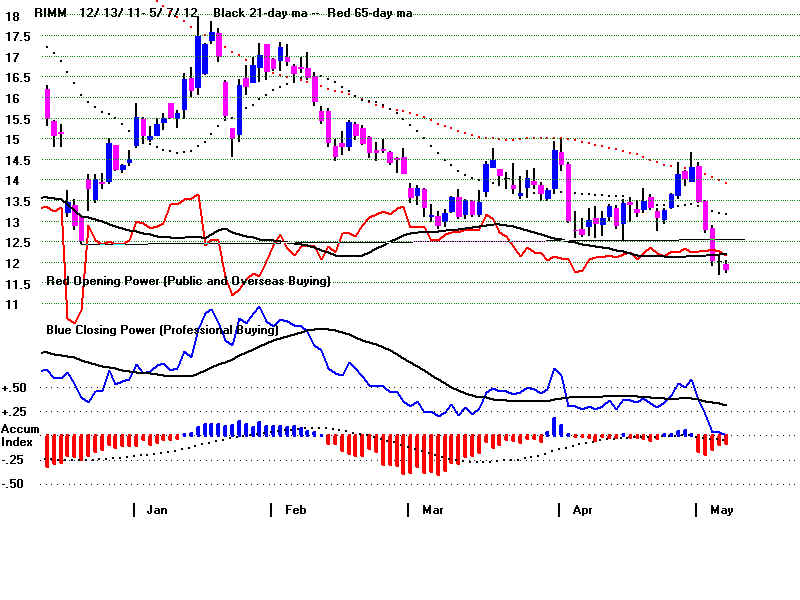Viewport: 800px width, 600px height.
Task: Select the Apr month marker
Action: click(x=582, y=509)
